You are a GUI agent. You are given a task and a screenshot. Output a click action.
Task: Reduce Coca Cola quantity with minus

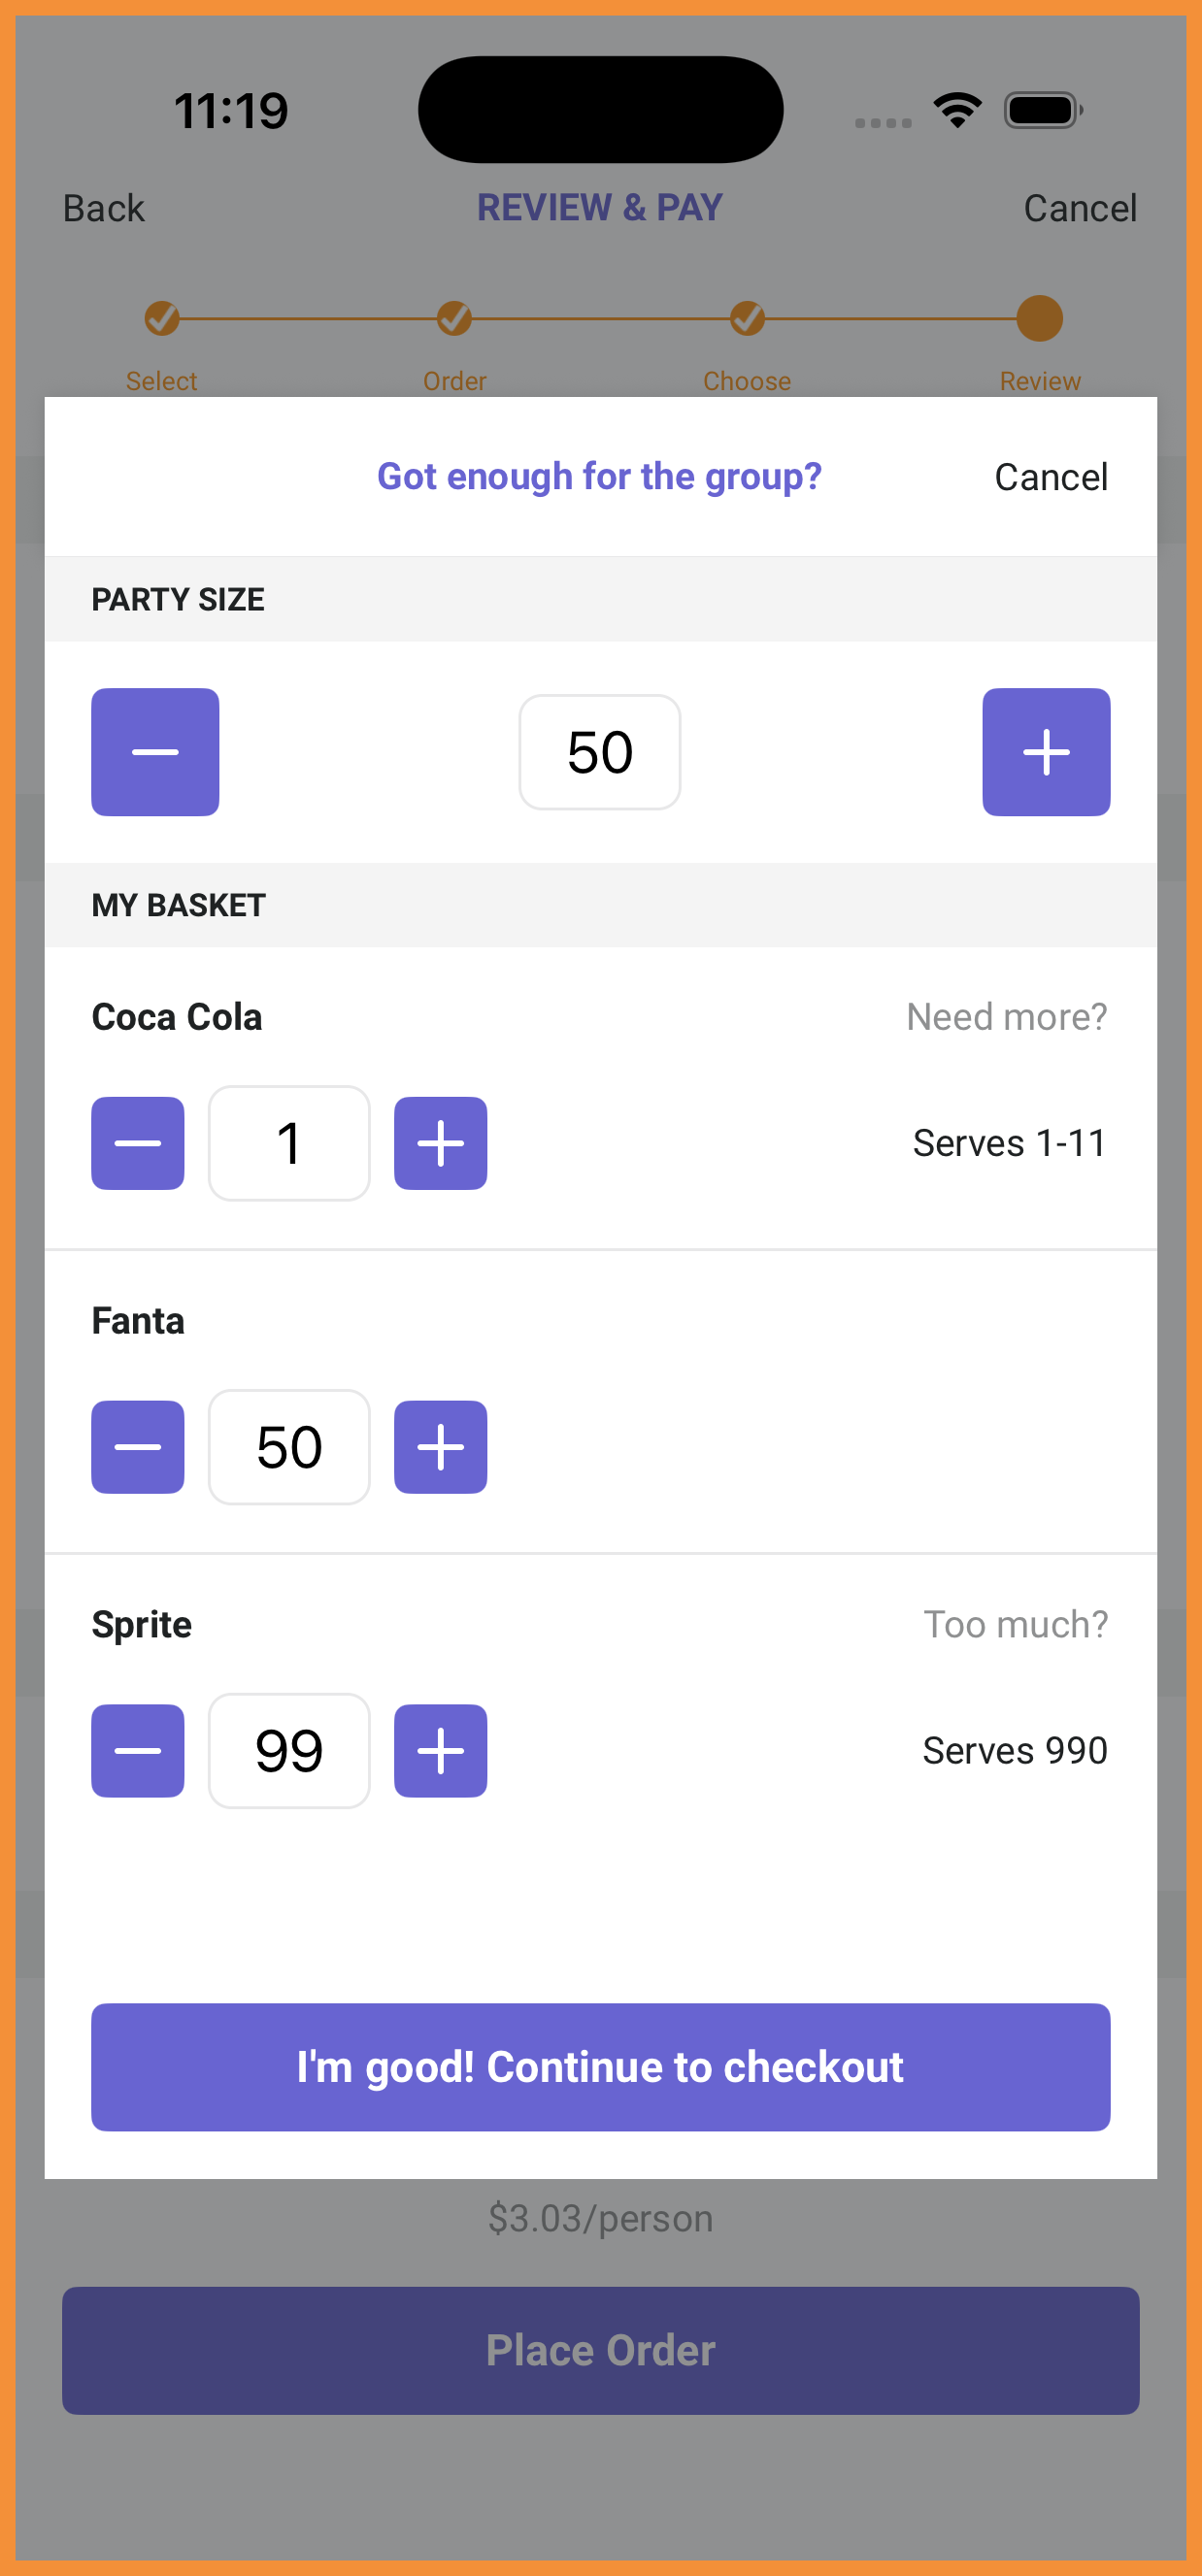[x=138, y=1143]
